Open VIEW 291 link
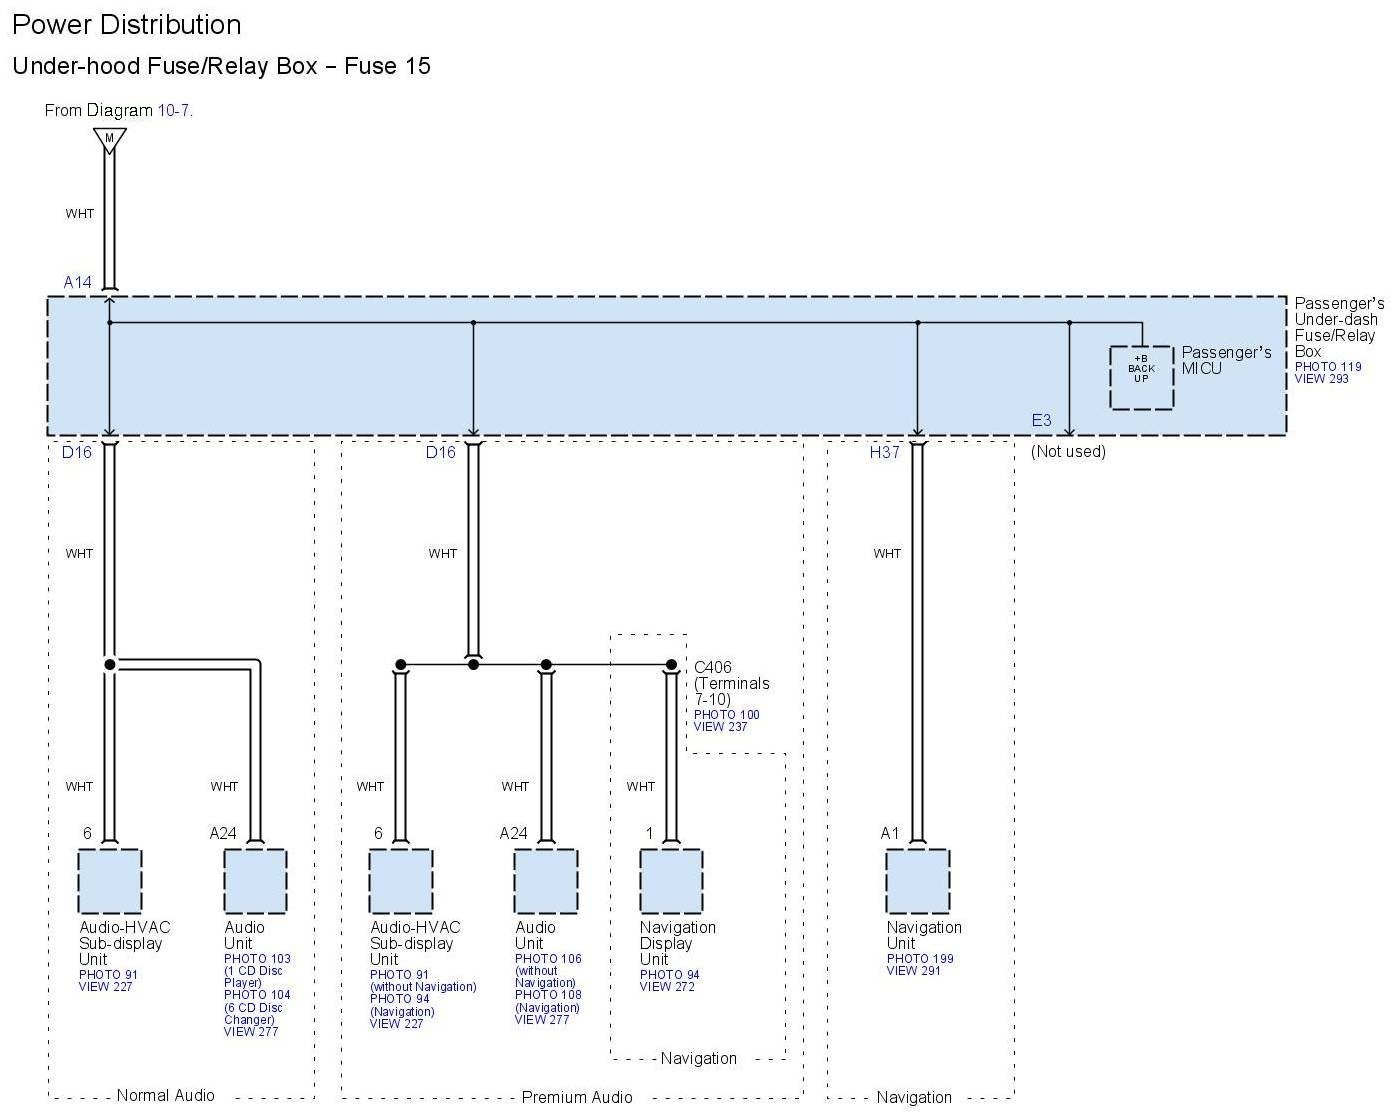The image size is (1398, 1118). [x=913, y=971]
